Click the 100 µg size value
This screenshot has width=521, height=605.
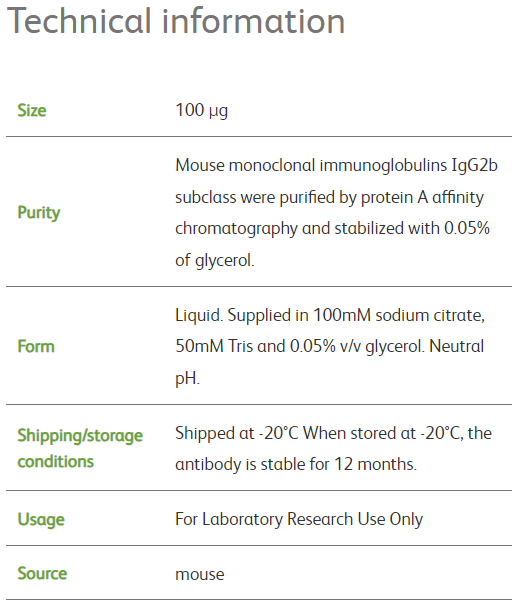click(201, 111)
